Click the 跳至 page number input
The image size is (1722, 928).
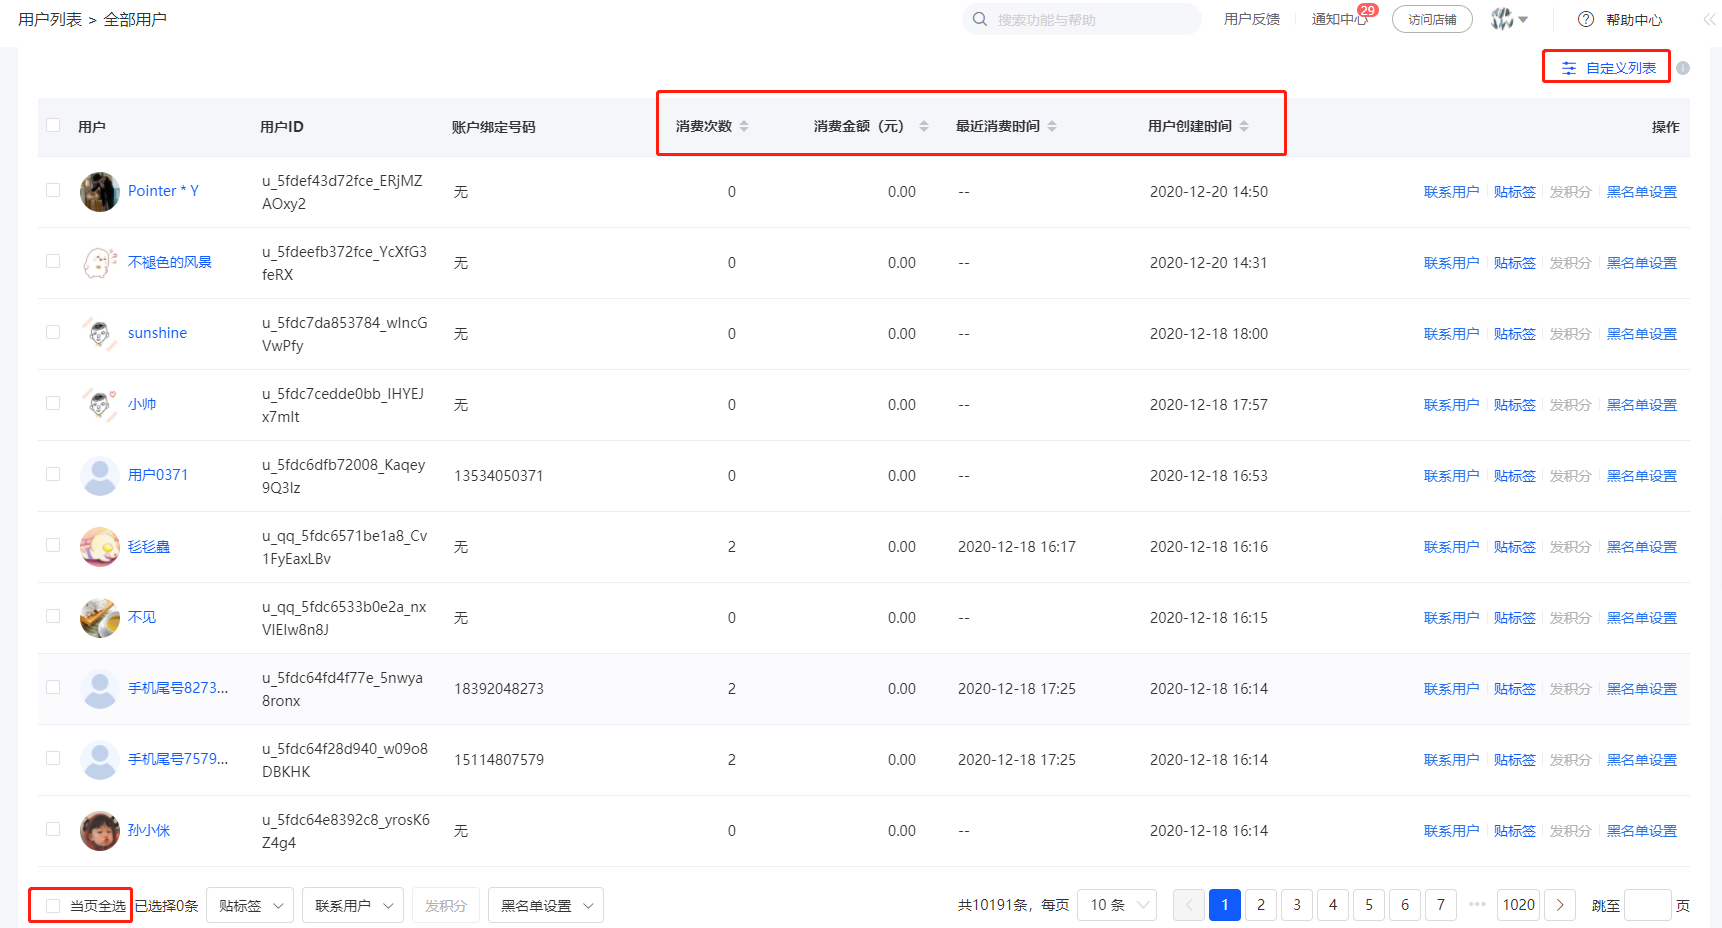[x=1648, y=905]
